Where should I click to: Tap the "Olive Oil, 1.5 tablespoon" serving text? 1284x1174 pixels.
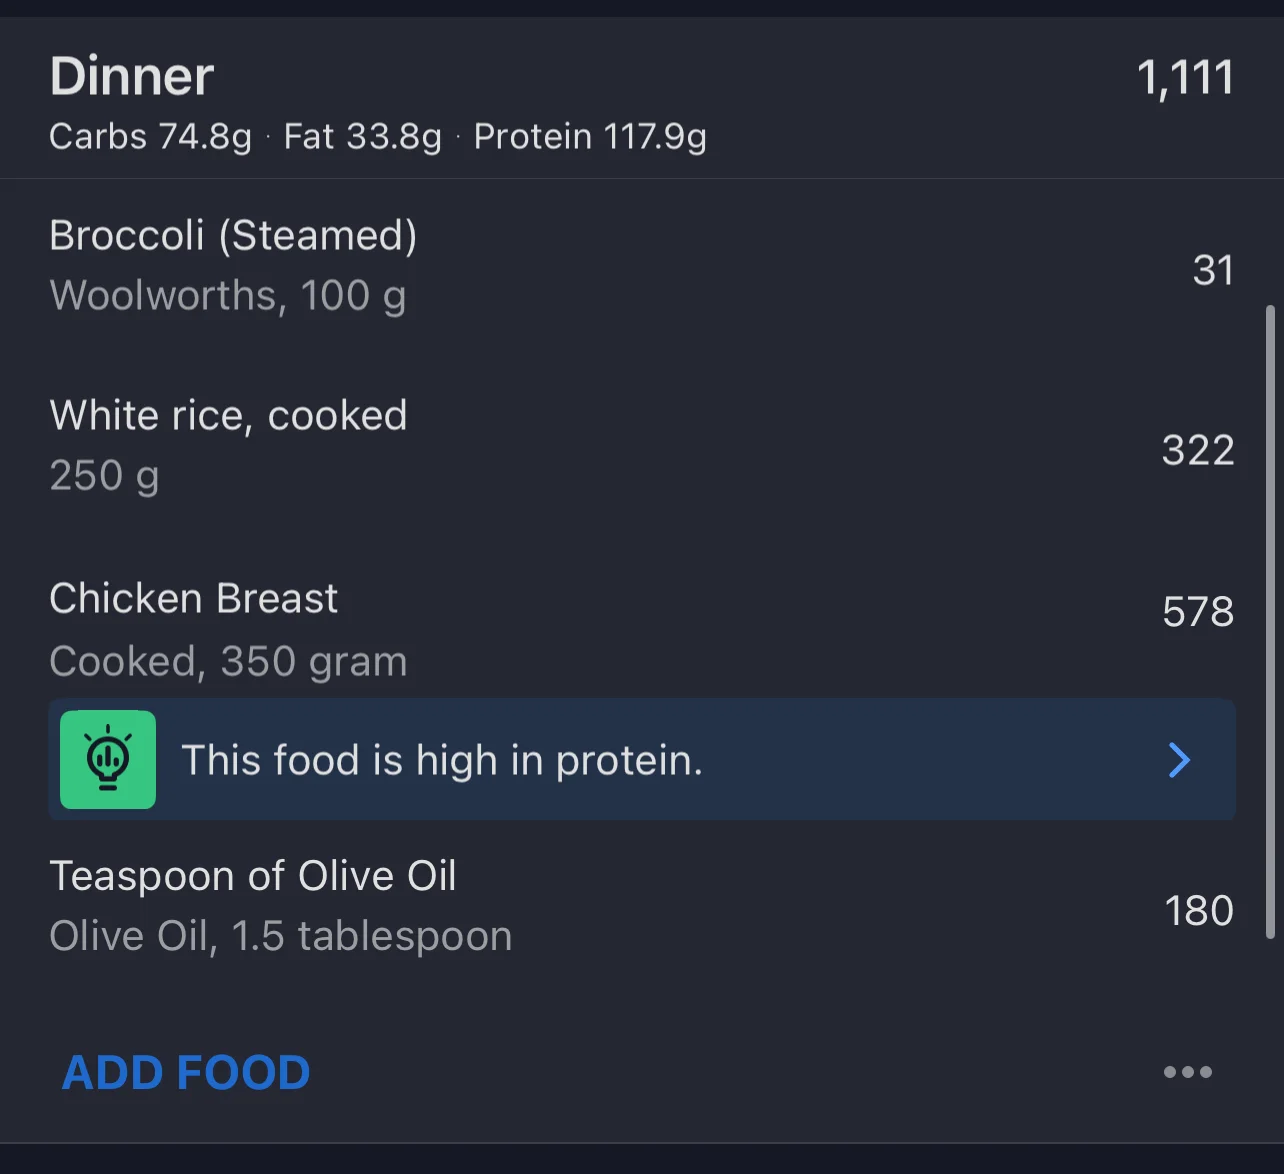tap(280, 937)
